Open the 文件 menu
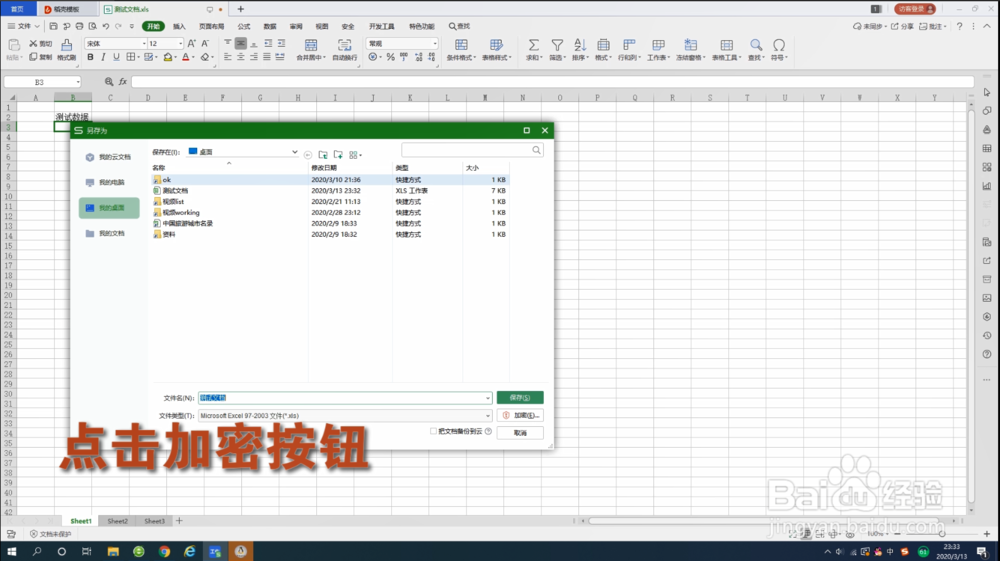Viewport: 1000px width, 561px height. 24,26
